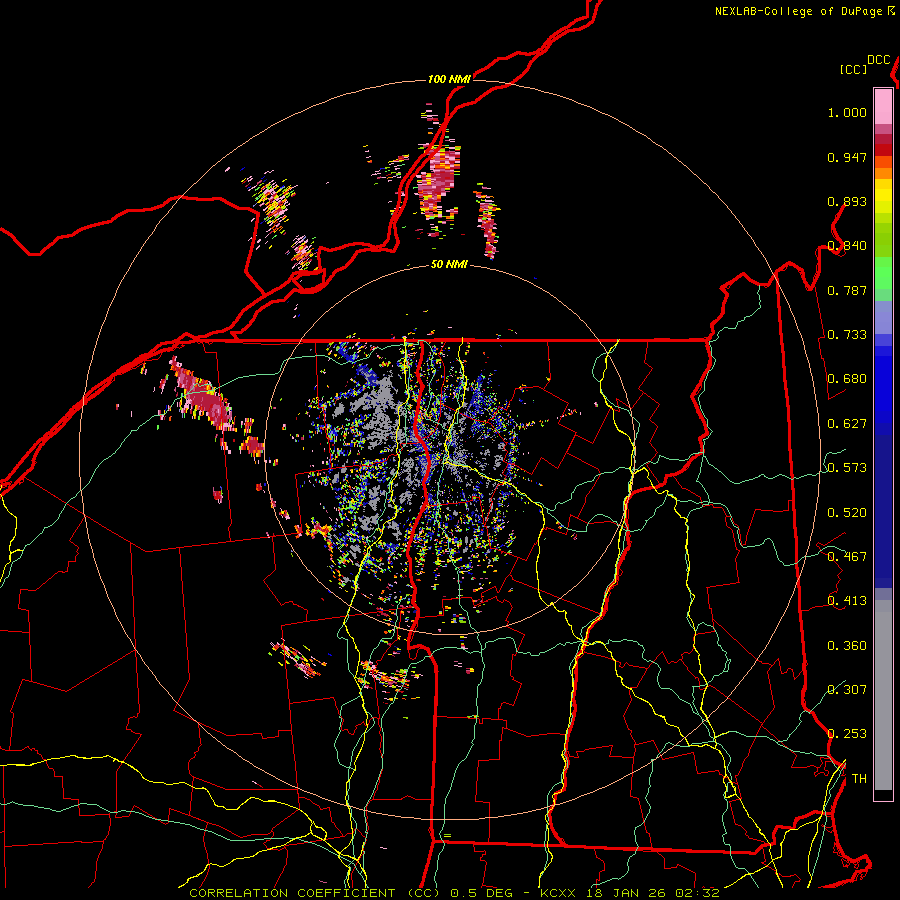Click the 0.573 legend value

[x=847, y=468]
